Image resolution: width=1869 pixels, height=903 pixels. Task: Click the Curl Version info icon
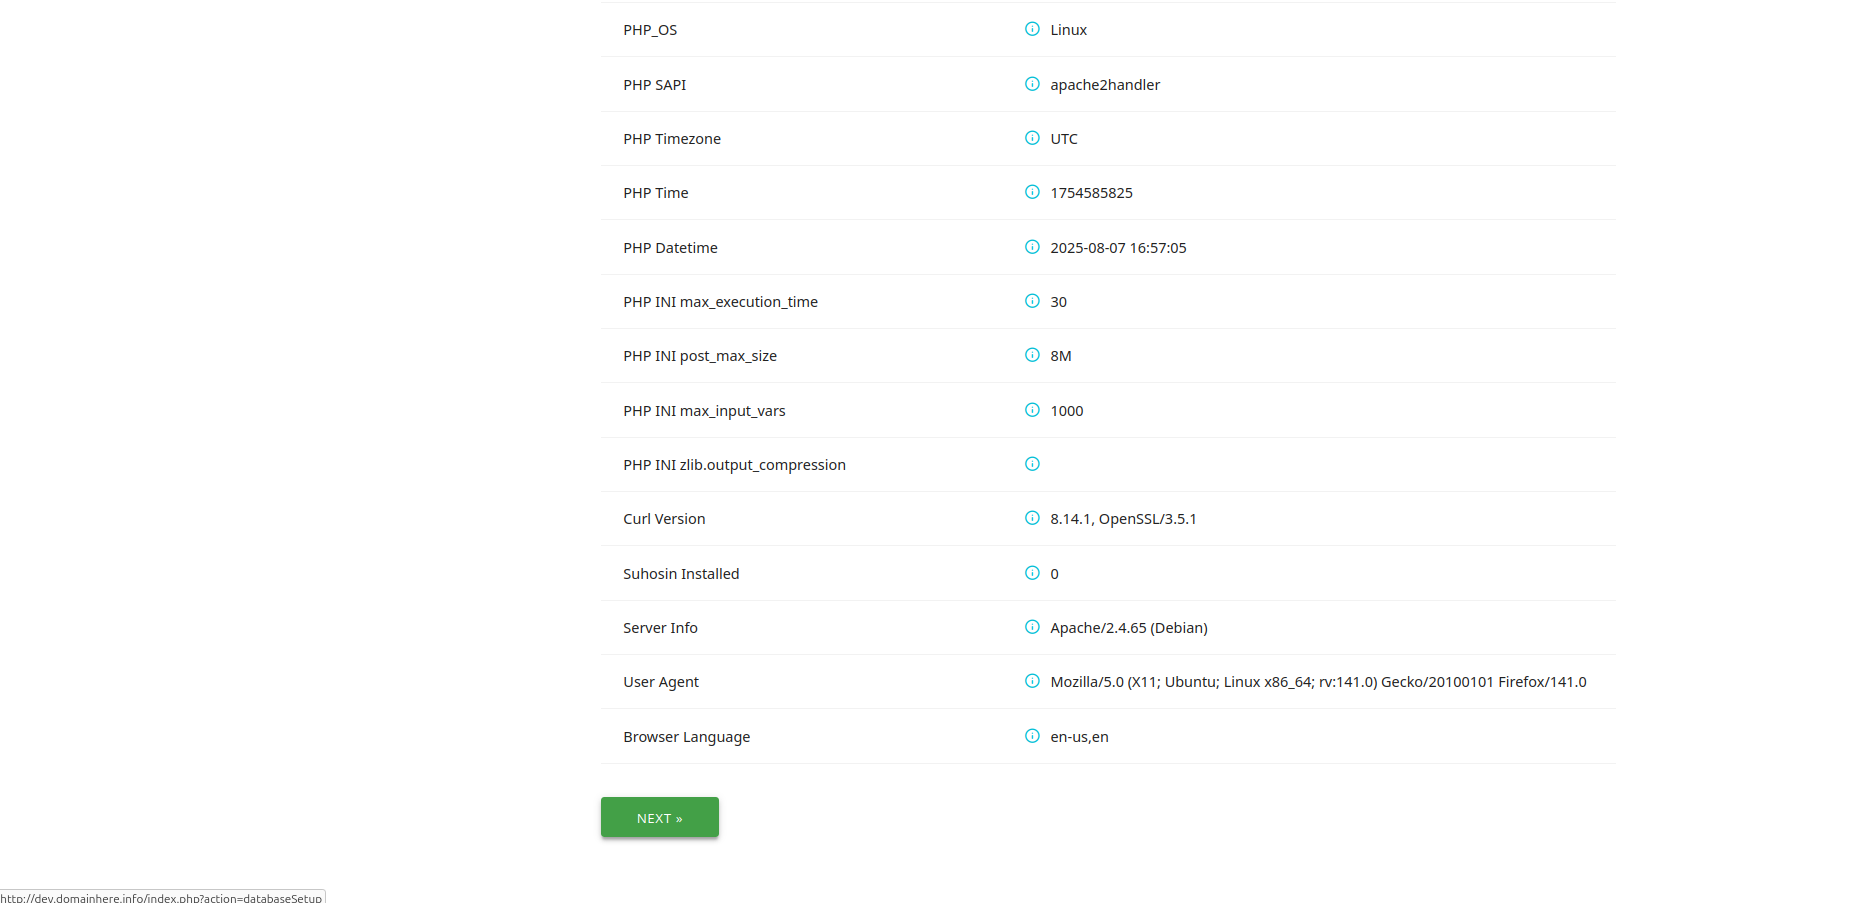tap(1032, 518)
